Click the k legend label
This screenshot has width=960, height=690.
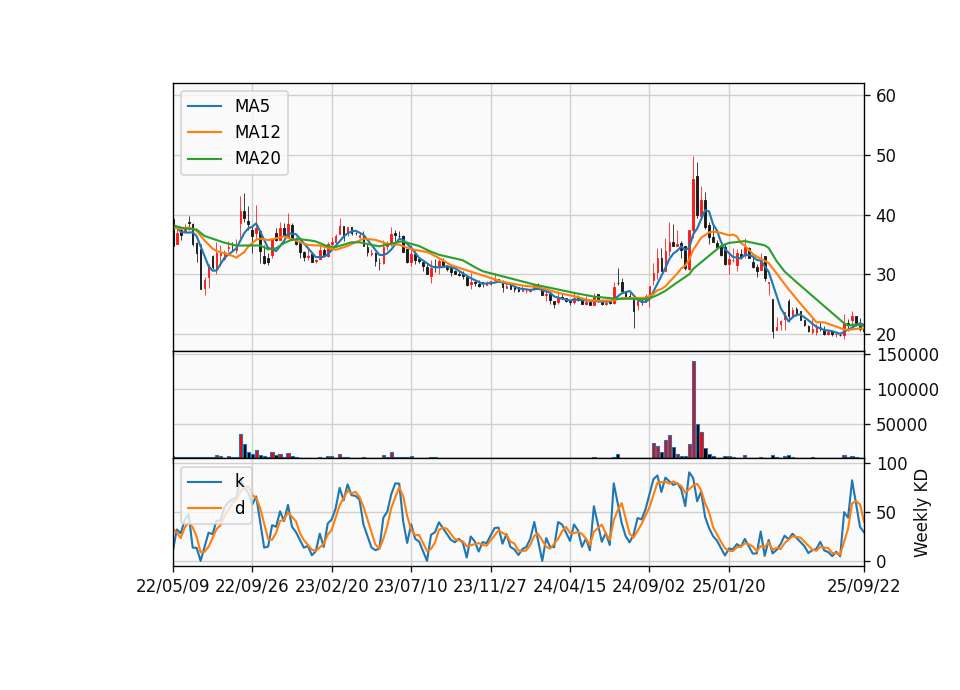(x=239, y=481)
